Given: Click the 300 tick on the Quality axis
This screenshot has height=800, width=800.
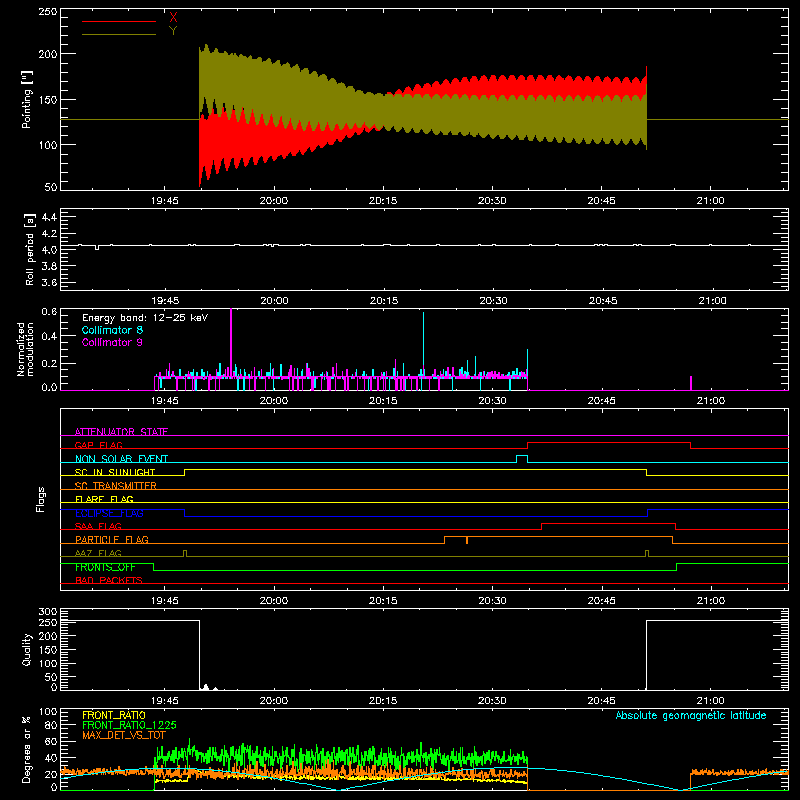Looking at the screenshot, I should (48, 612).
